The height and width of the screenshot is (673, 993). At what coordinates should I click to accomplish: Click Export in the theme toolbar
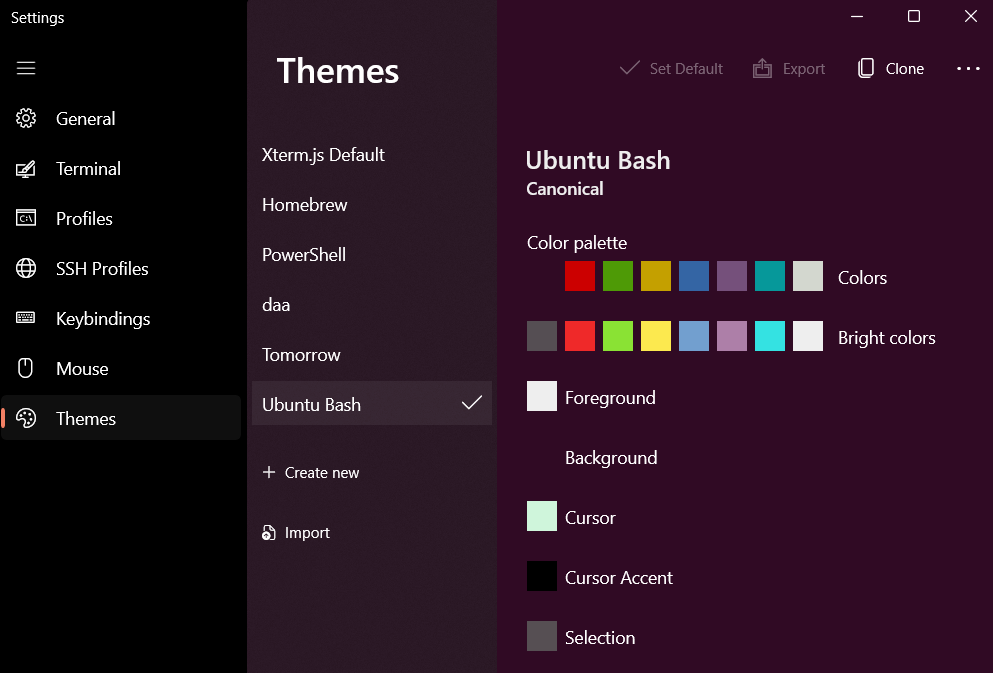click(789, 69)
